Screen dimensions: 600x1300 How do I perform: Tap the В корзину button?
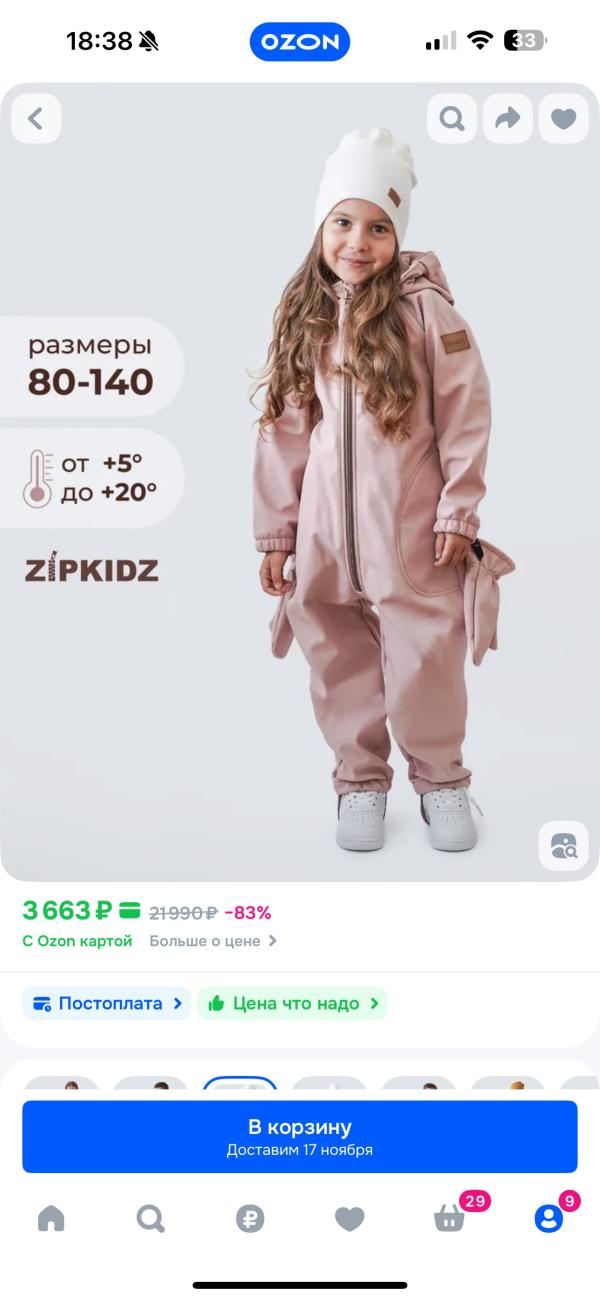click(x=300, y=1137)
